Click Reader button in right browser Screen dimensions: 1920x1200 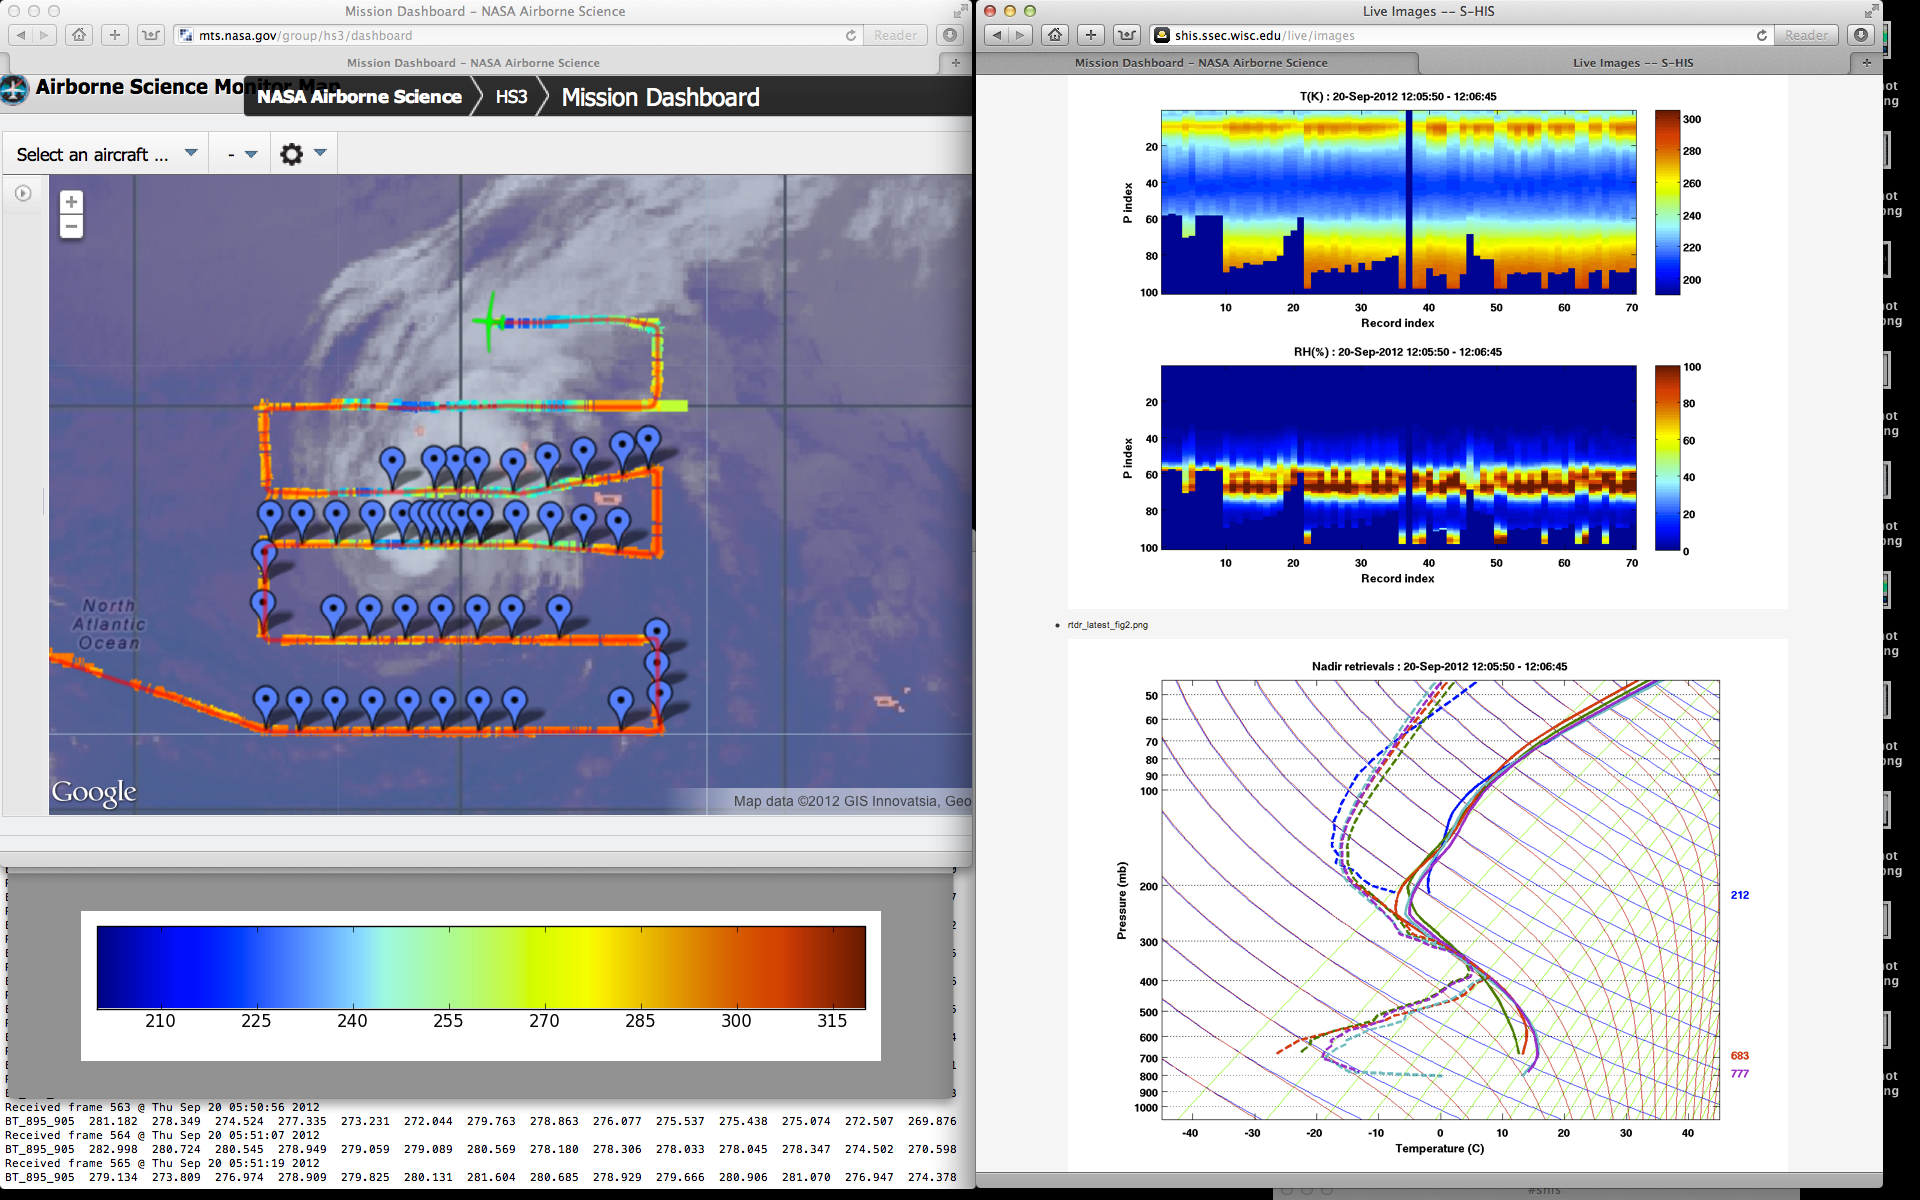point(1806,35)
